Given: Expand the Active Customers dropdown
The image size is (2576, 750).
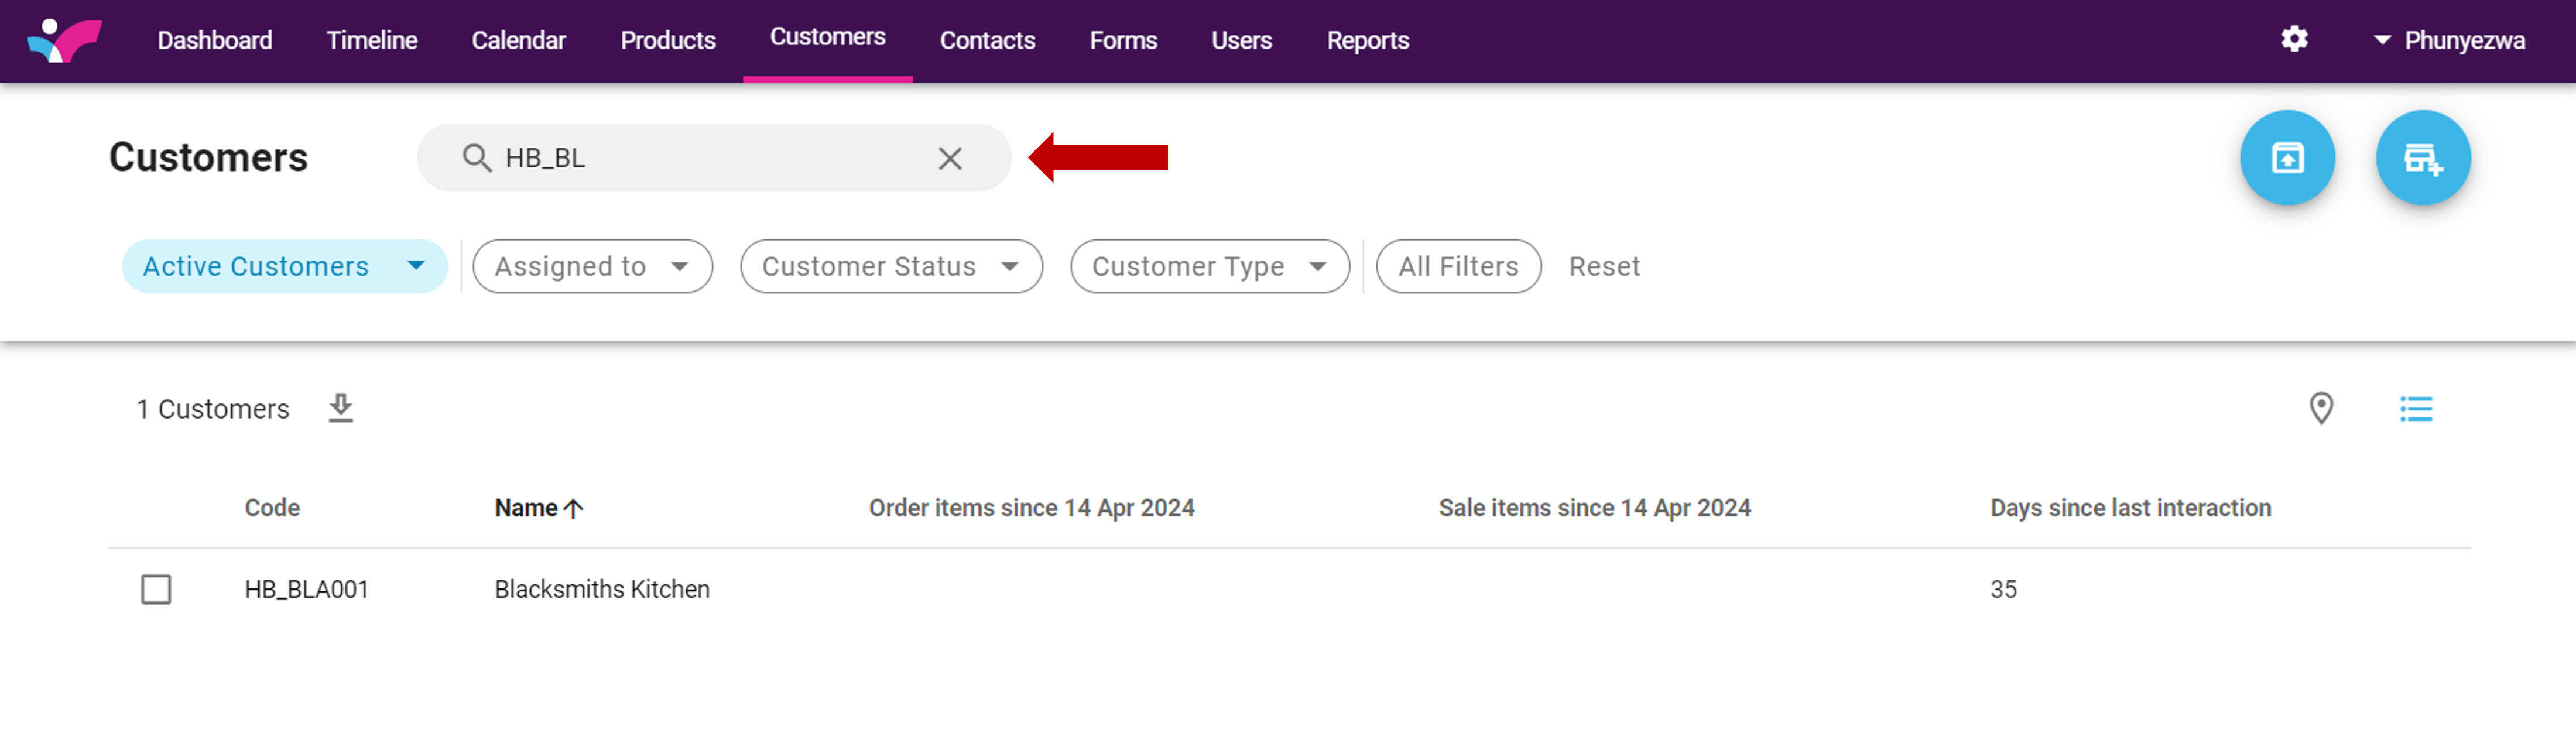Looking at the screenshot, I should [284, 266].
